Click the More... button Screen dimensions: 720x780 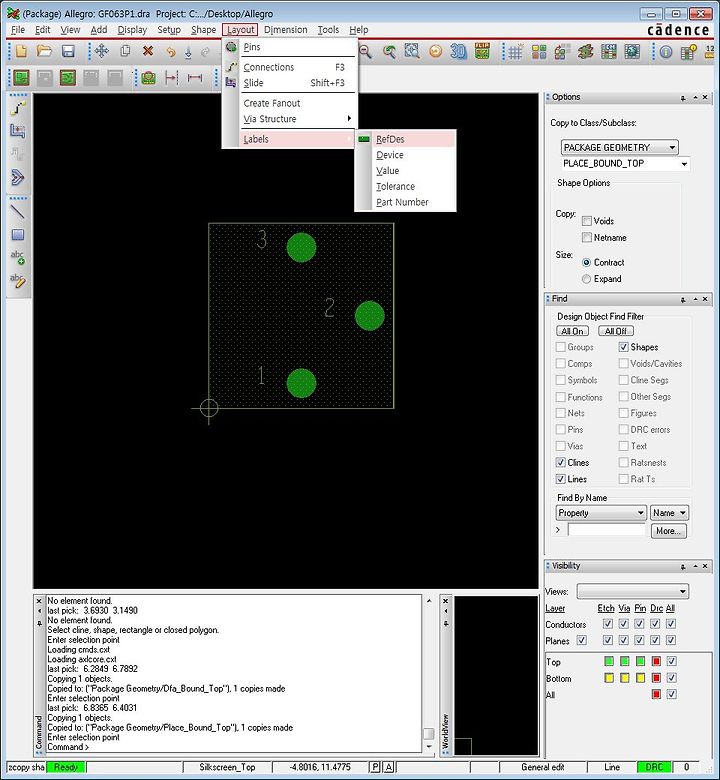[x=669, y=531]
